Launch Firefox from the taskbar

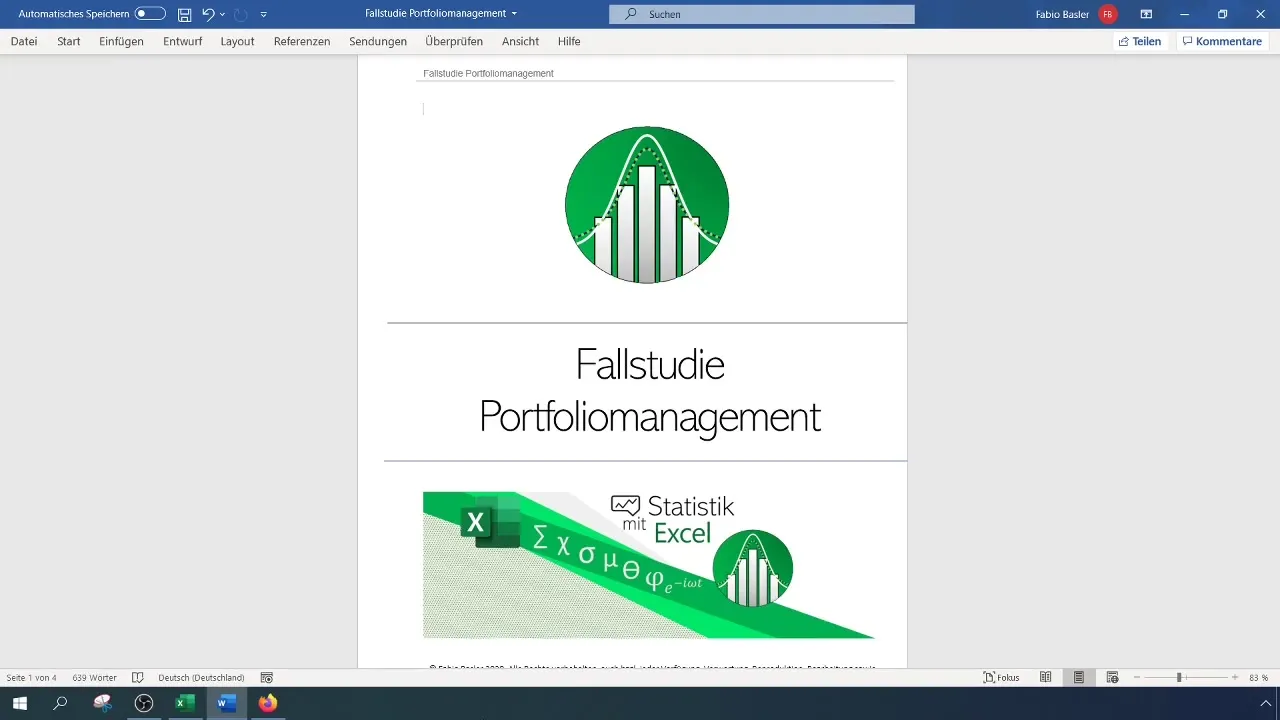pos(267,703)
